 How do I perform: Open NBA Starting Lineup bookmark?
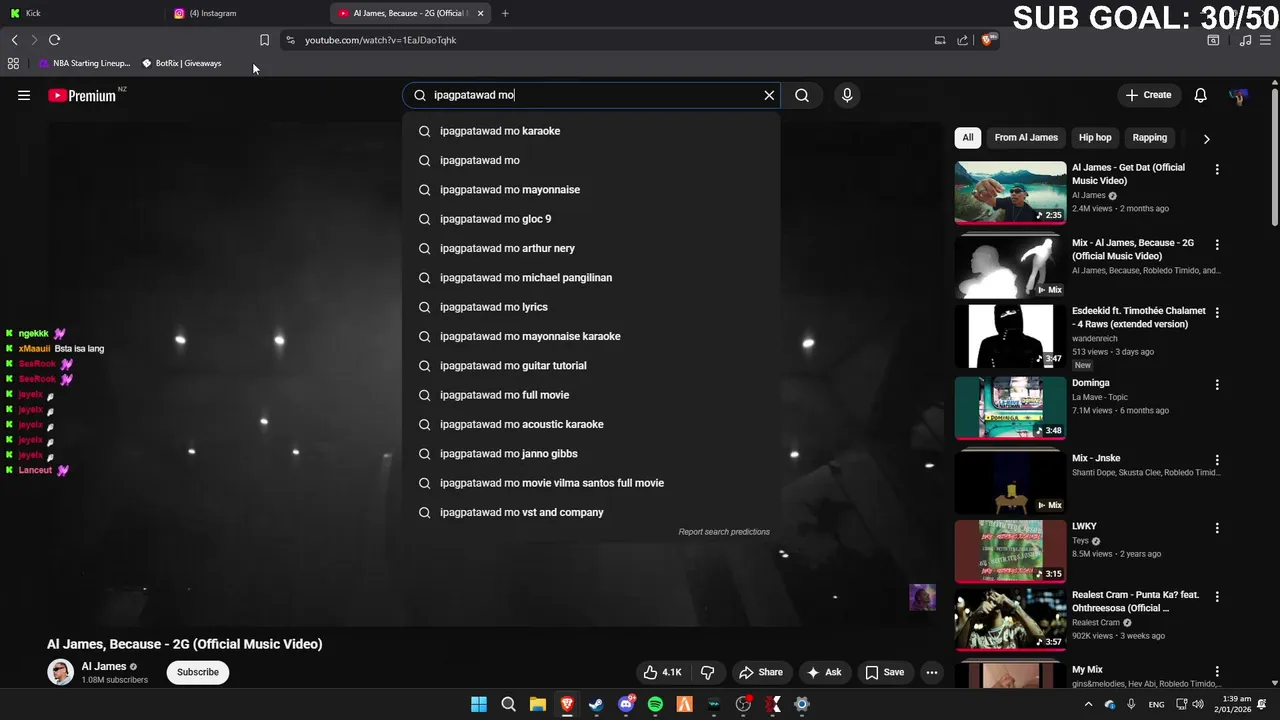point(84,63)
